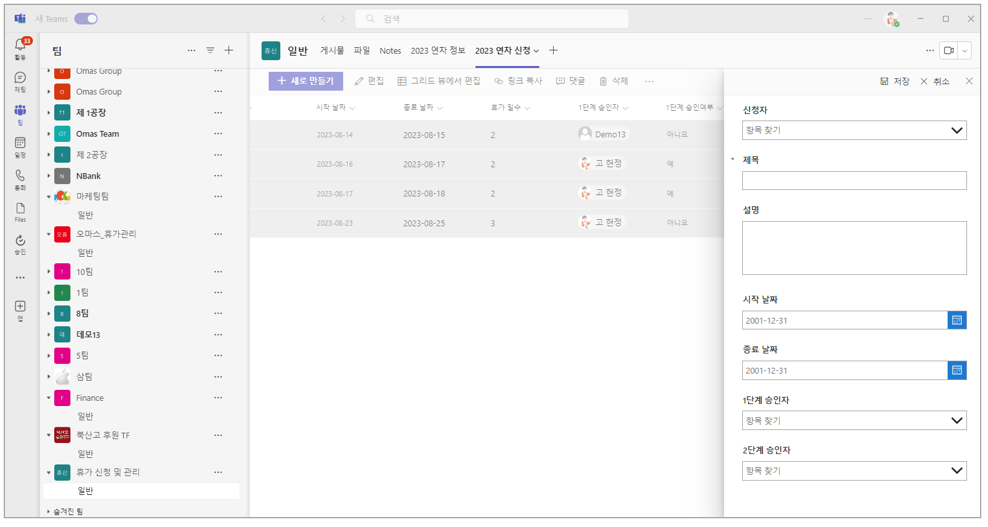
Task: Open the Approvals icon in left rail
Action: click(20, 240)
